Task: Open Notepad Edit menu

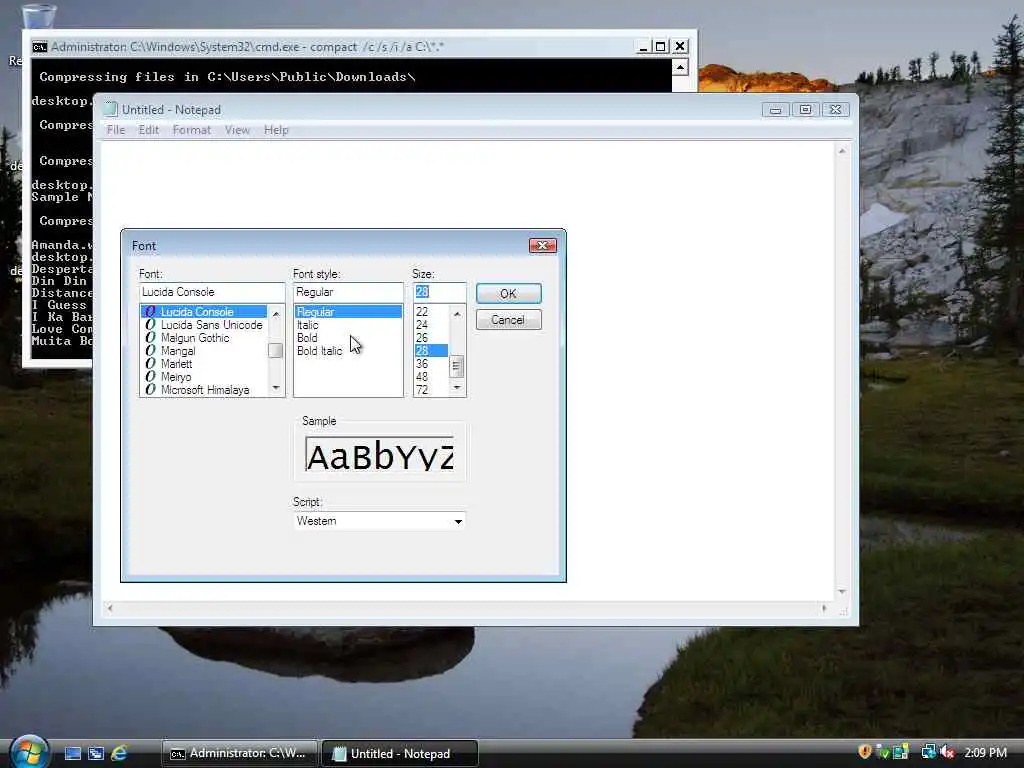Action: (148, 130)
